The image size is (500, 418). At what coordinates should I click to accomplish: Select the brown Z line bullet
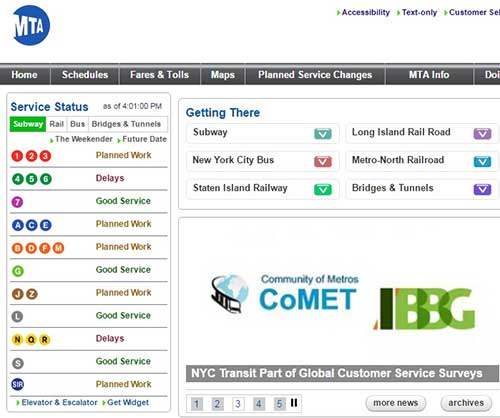(x=32, y=294)
